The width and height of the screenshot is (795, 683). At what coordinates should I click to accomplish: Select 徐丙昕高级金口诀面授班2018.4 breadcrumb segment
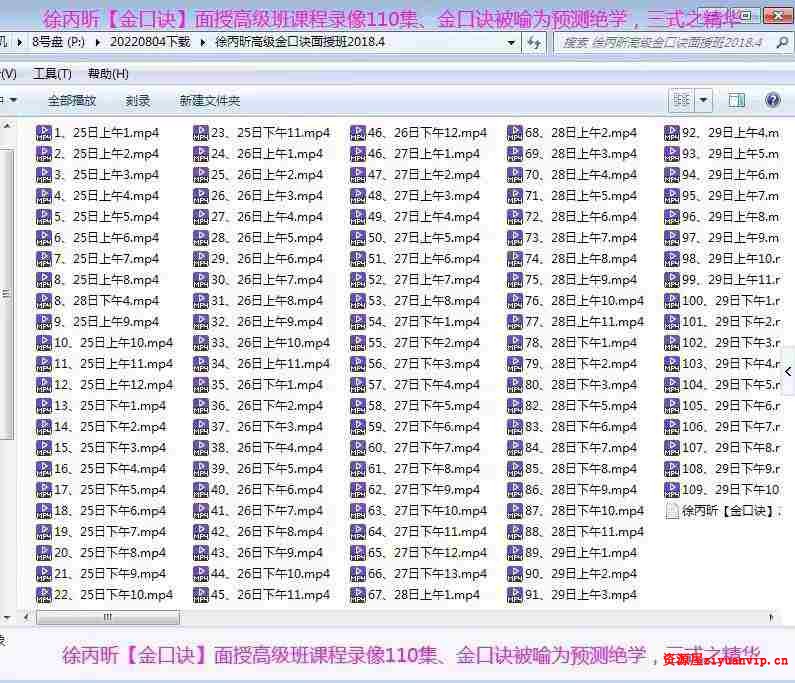pos(300,42)
